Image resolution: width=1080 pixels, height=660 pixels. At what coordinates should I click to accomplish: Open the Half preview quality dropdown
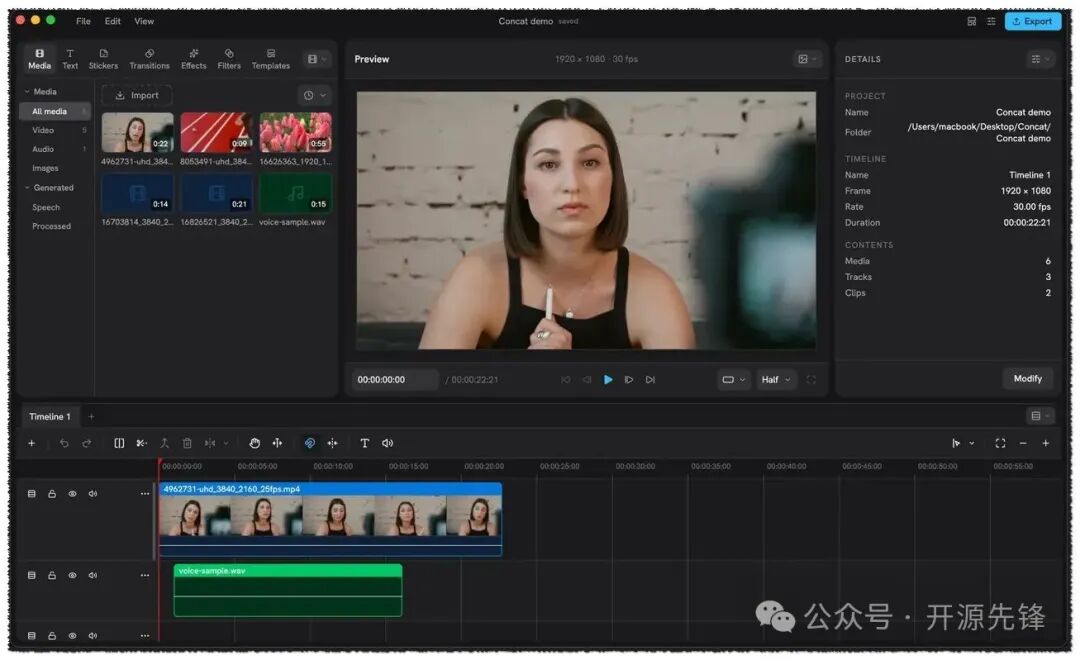[x=776, y=380]
